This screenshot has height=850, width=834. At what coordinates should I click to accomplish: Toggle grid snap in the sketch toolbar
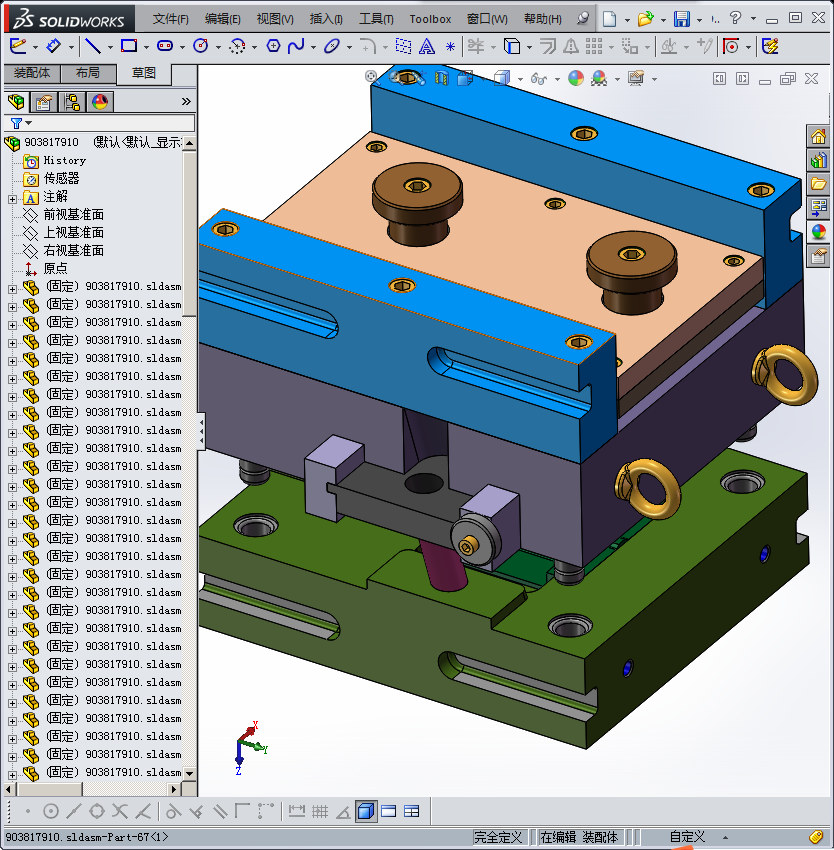tap(320, 811)
